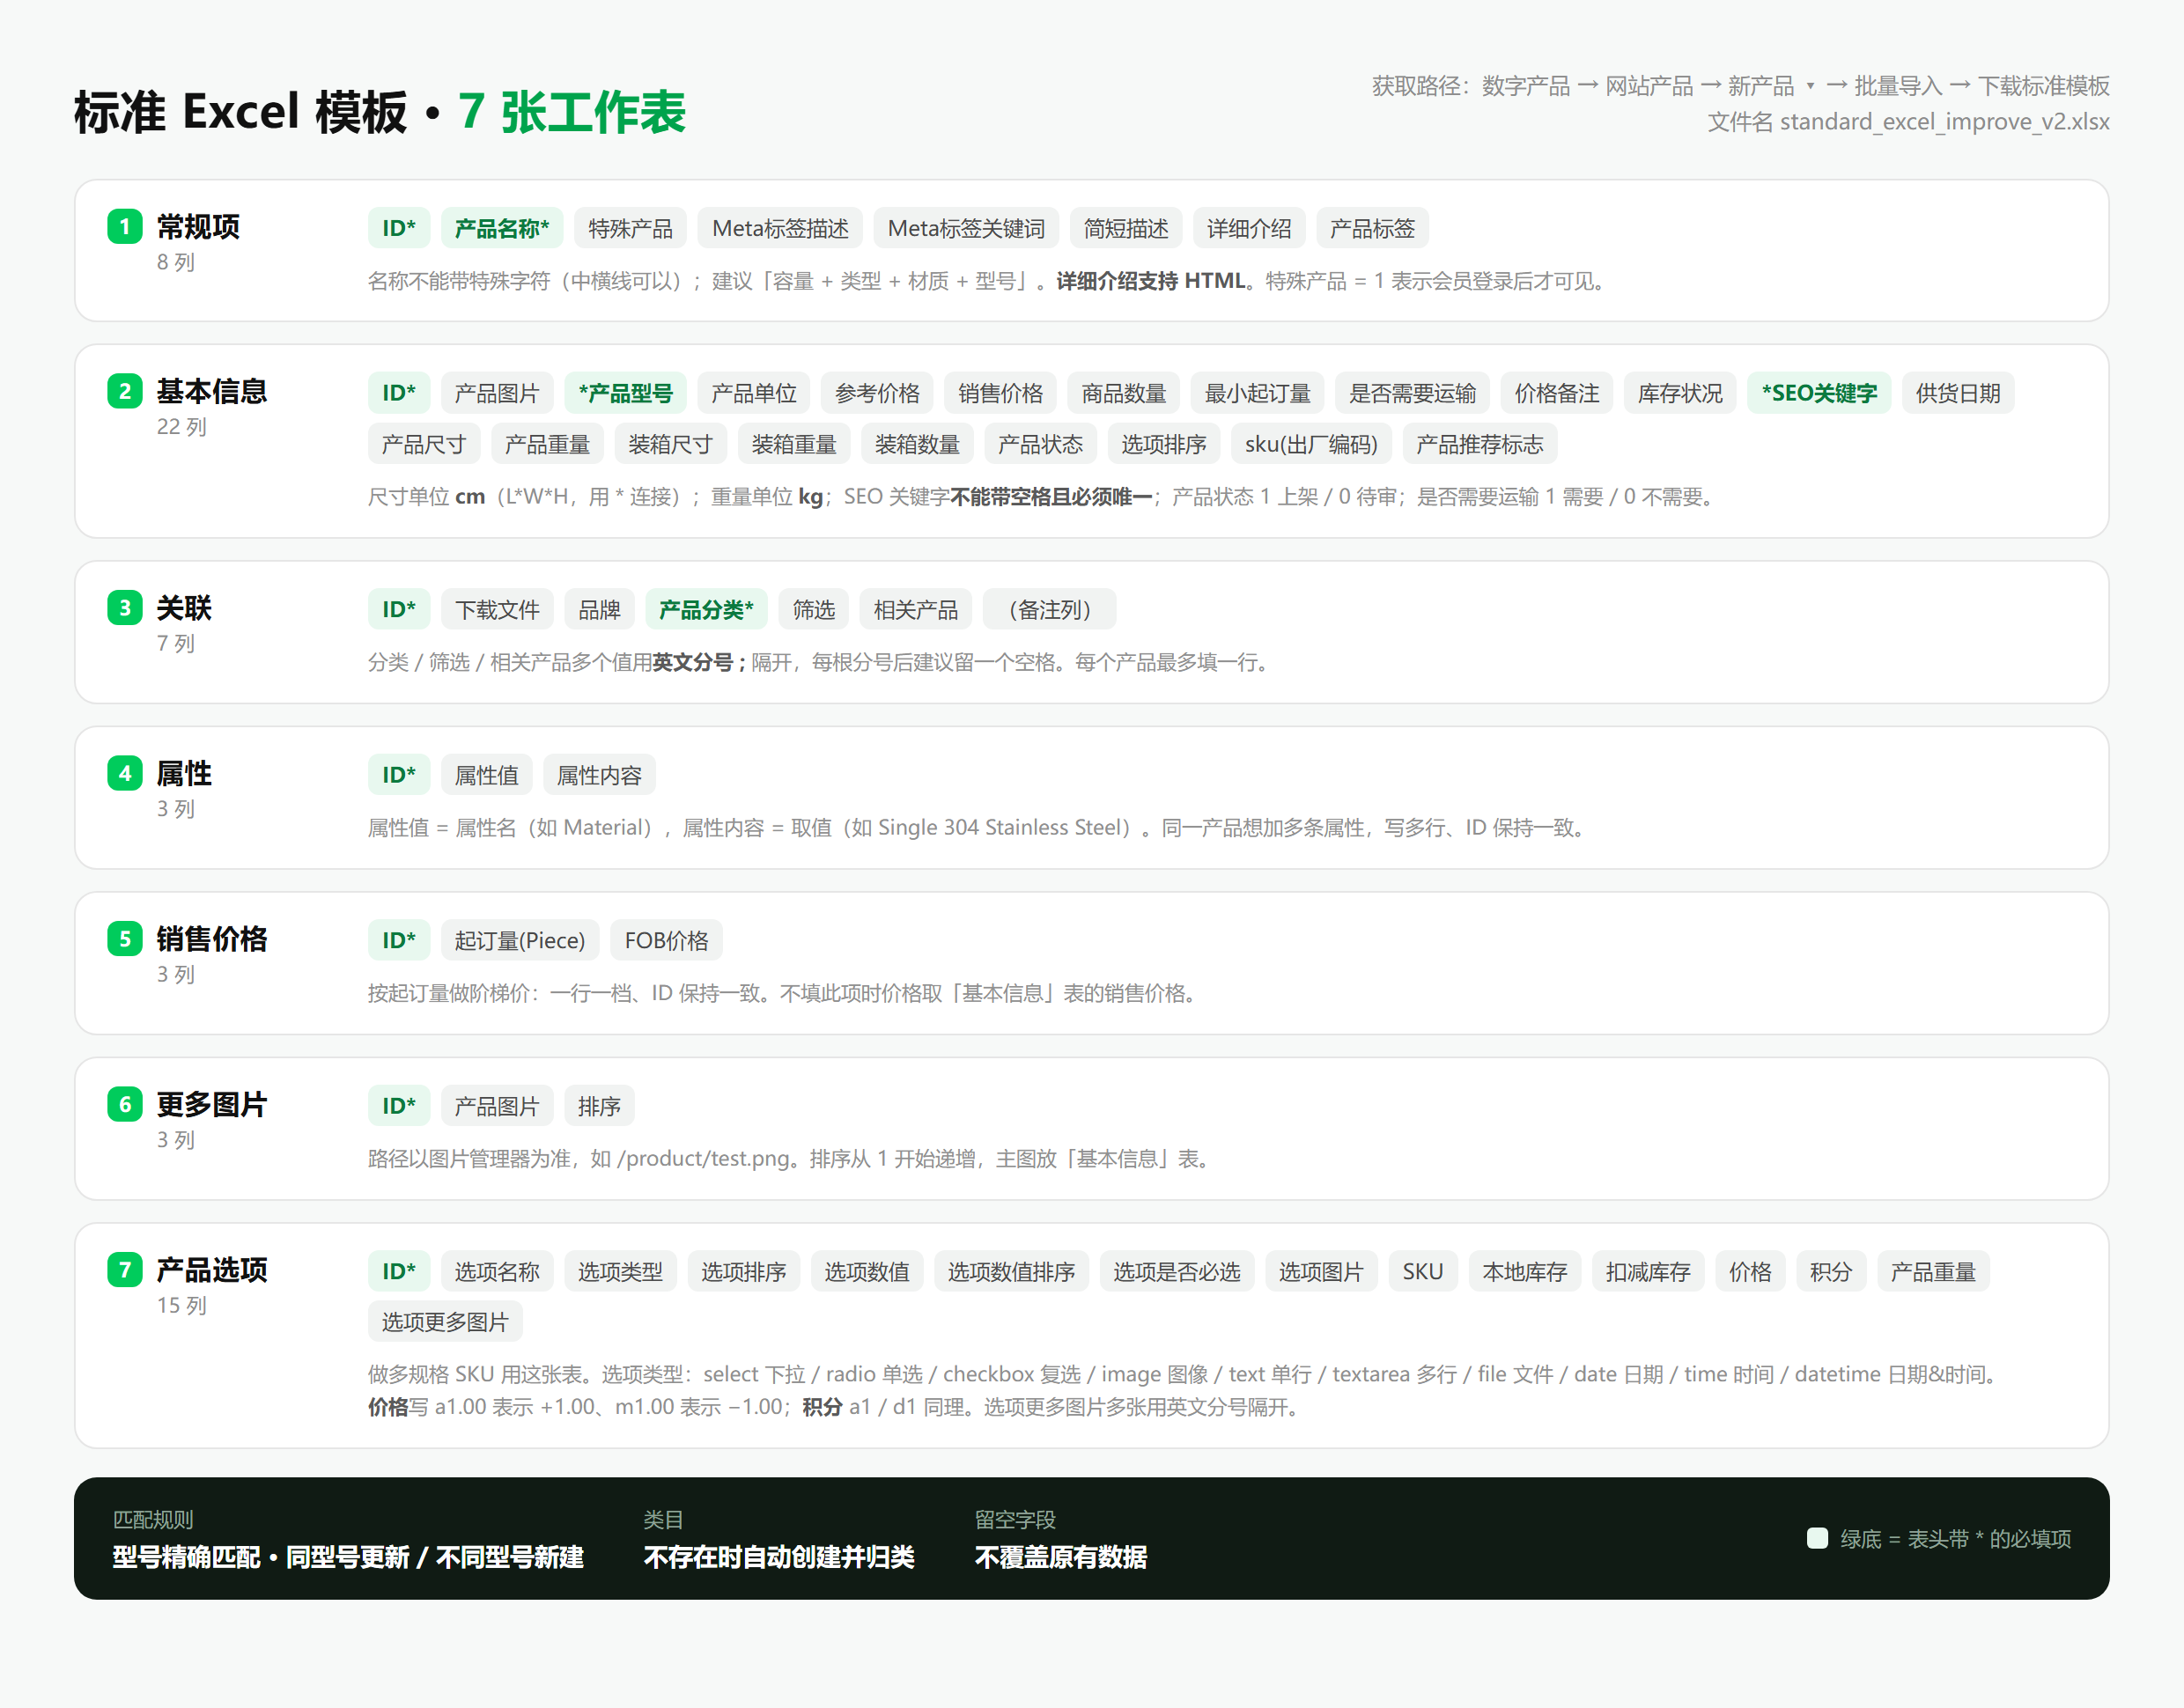Click the FOB价格 tag
Viewport: 2184px width, 1708px height.
[666, 940]
